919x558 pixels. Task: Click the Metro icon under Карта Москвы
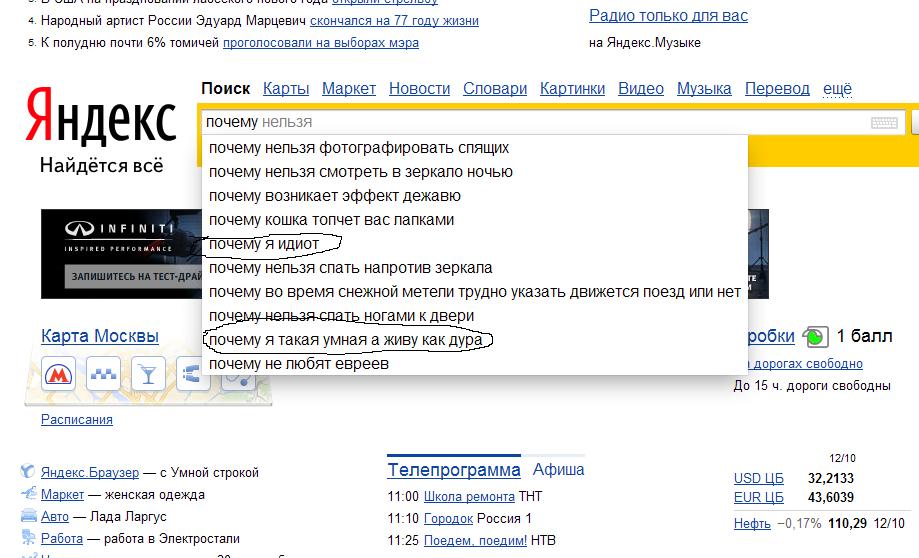[x=59, y=373]
